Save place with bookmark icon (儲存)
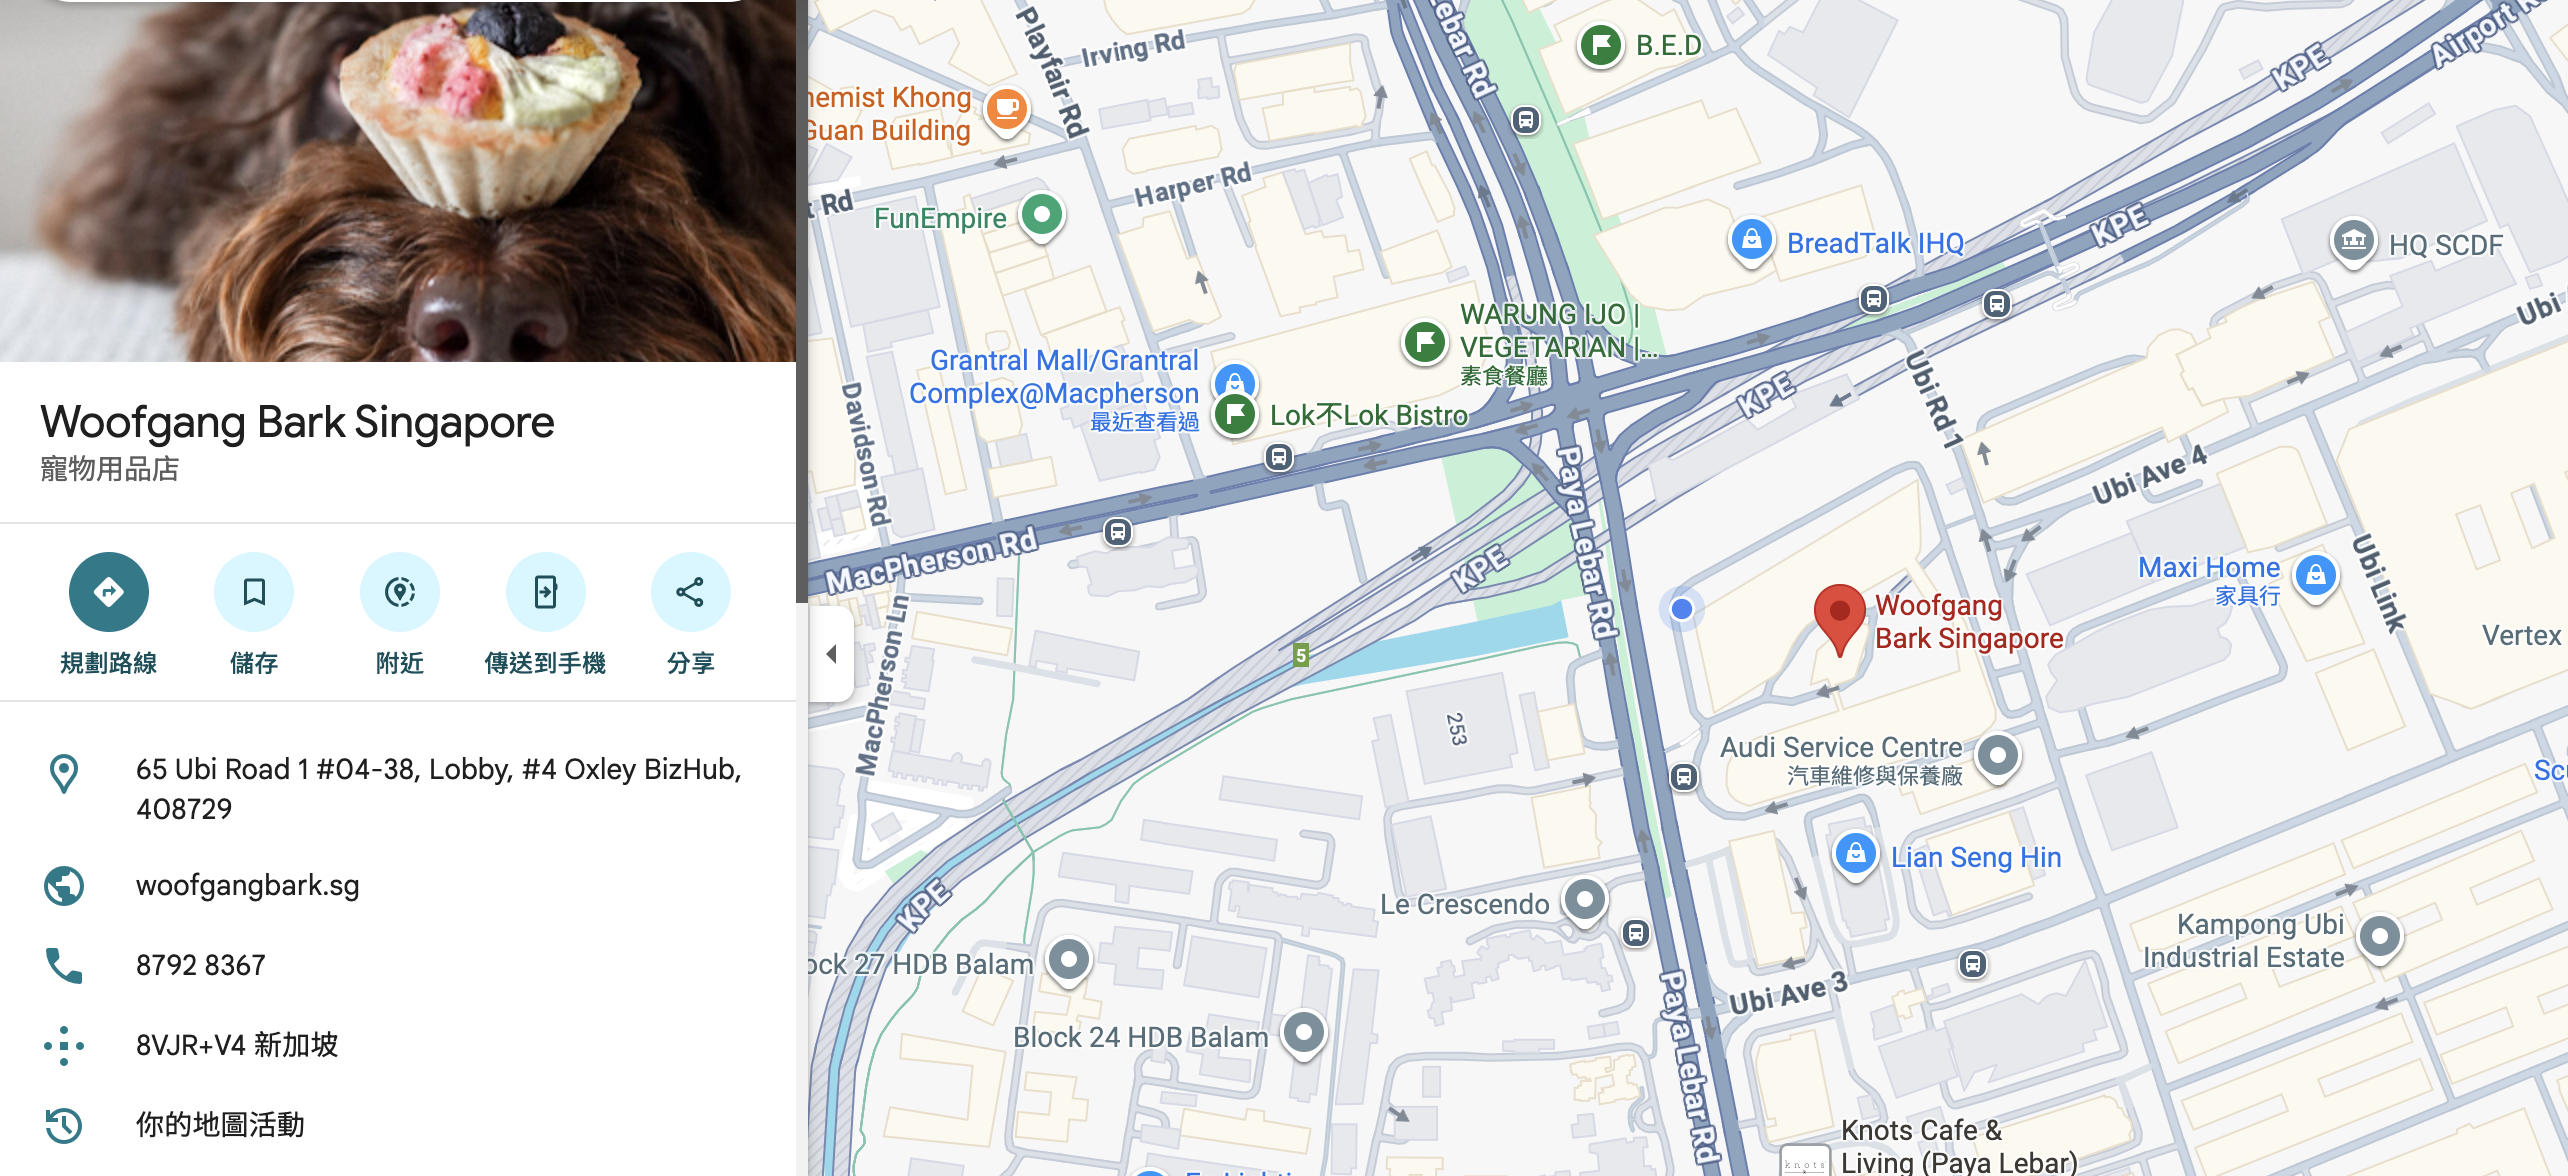The height and width of the screenshot is (1176, 2568). 254,592
